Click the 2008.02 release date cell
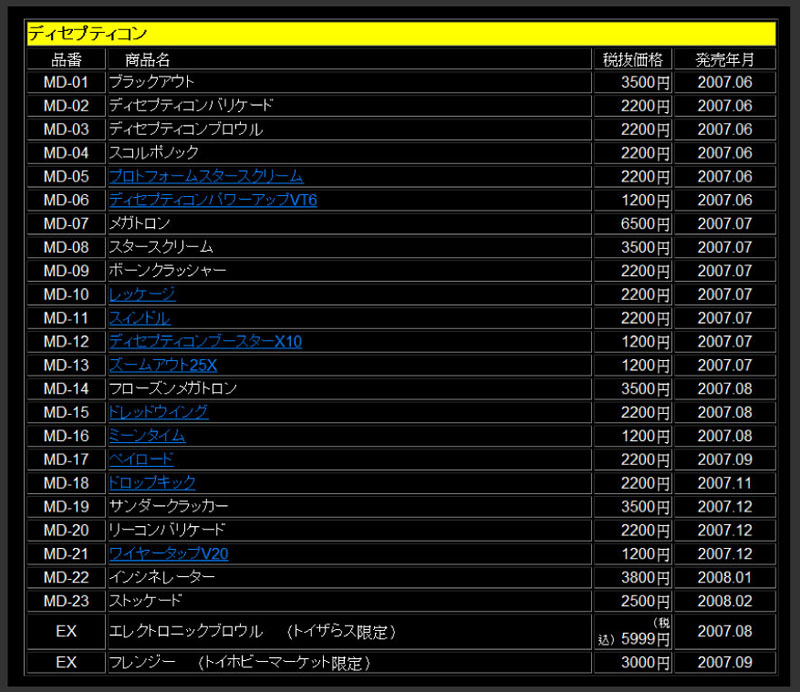 [x=725, y=601]
